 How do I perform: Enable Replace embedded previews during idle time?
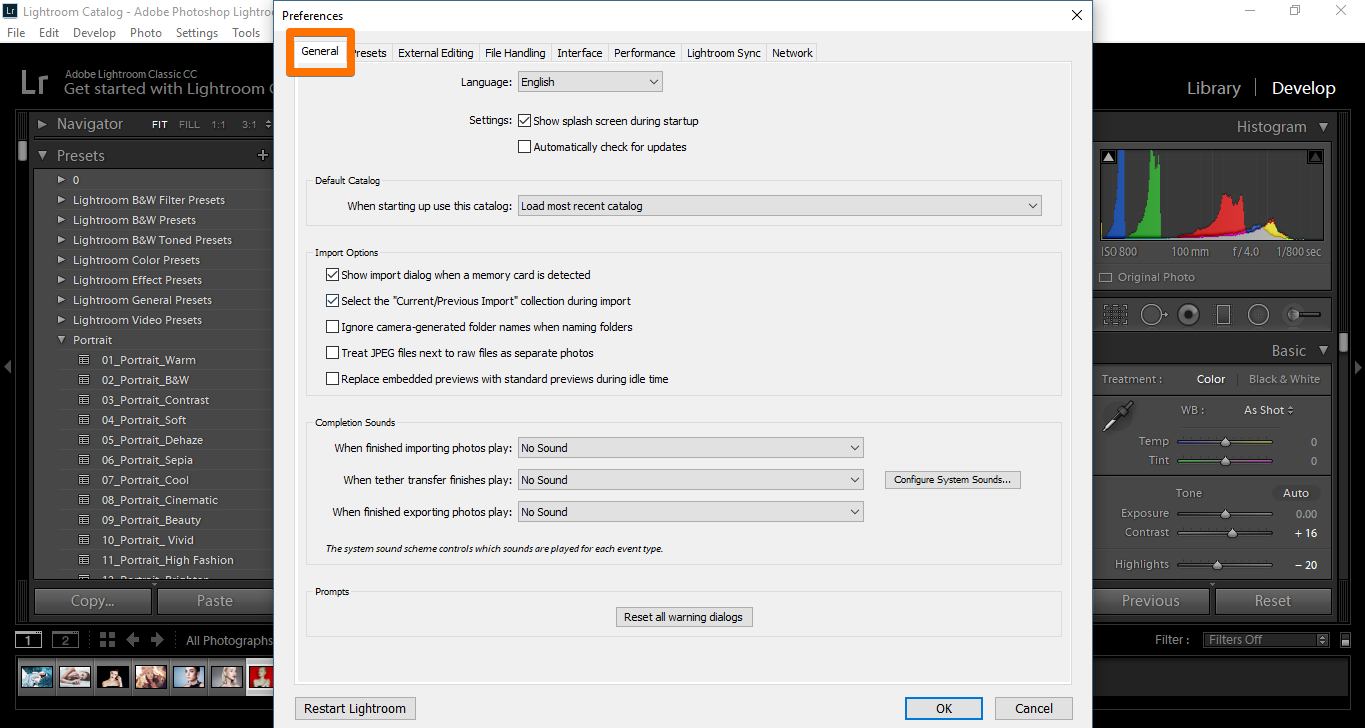(332, 379)
